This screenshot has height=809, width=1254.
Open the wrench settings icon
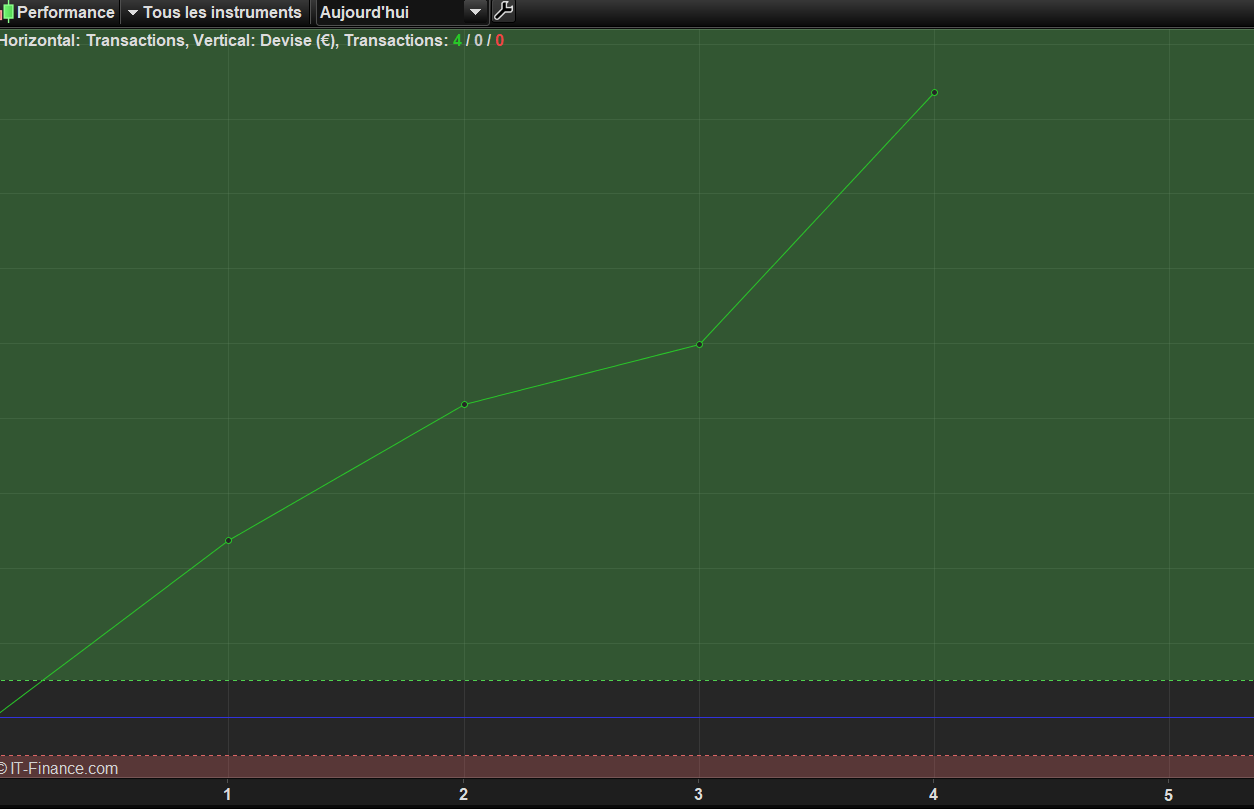coord(503,12)
